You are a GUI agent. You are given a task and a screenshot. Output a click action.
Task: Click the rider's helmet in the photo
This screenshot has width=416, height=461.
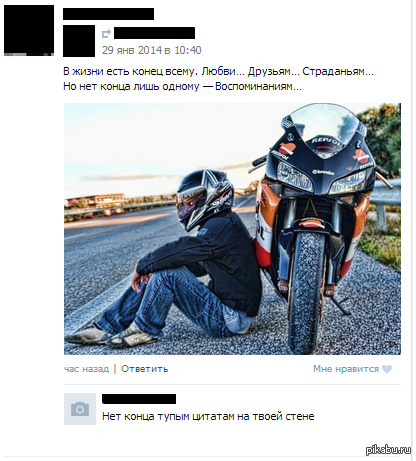coord(204,198)
